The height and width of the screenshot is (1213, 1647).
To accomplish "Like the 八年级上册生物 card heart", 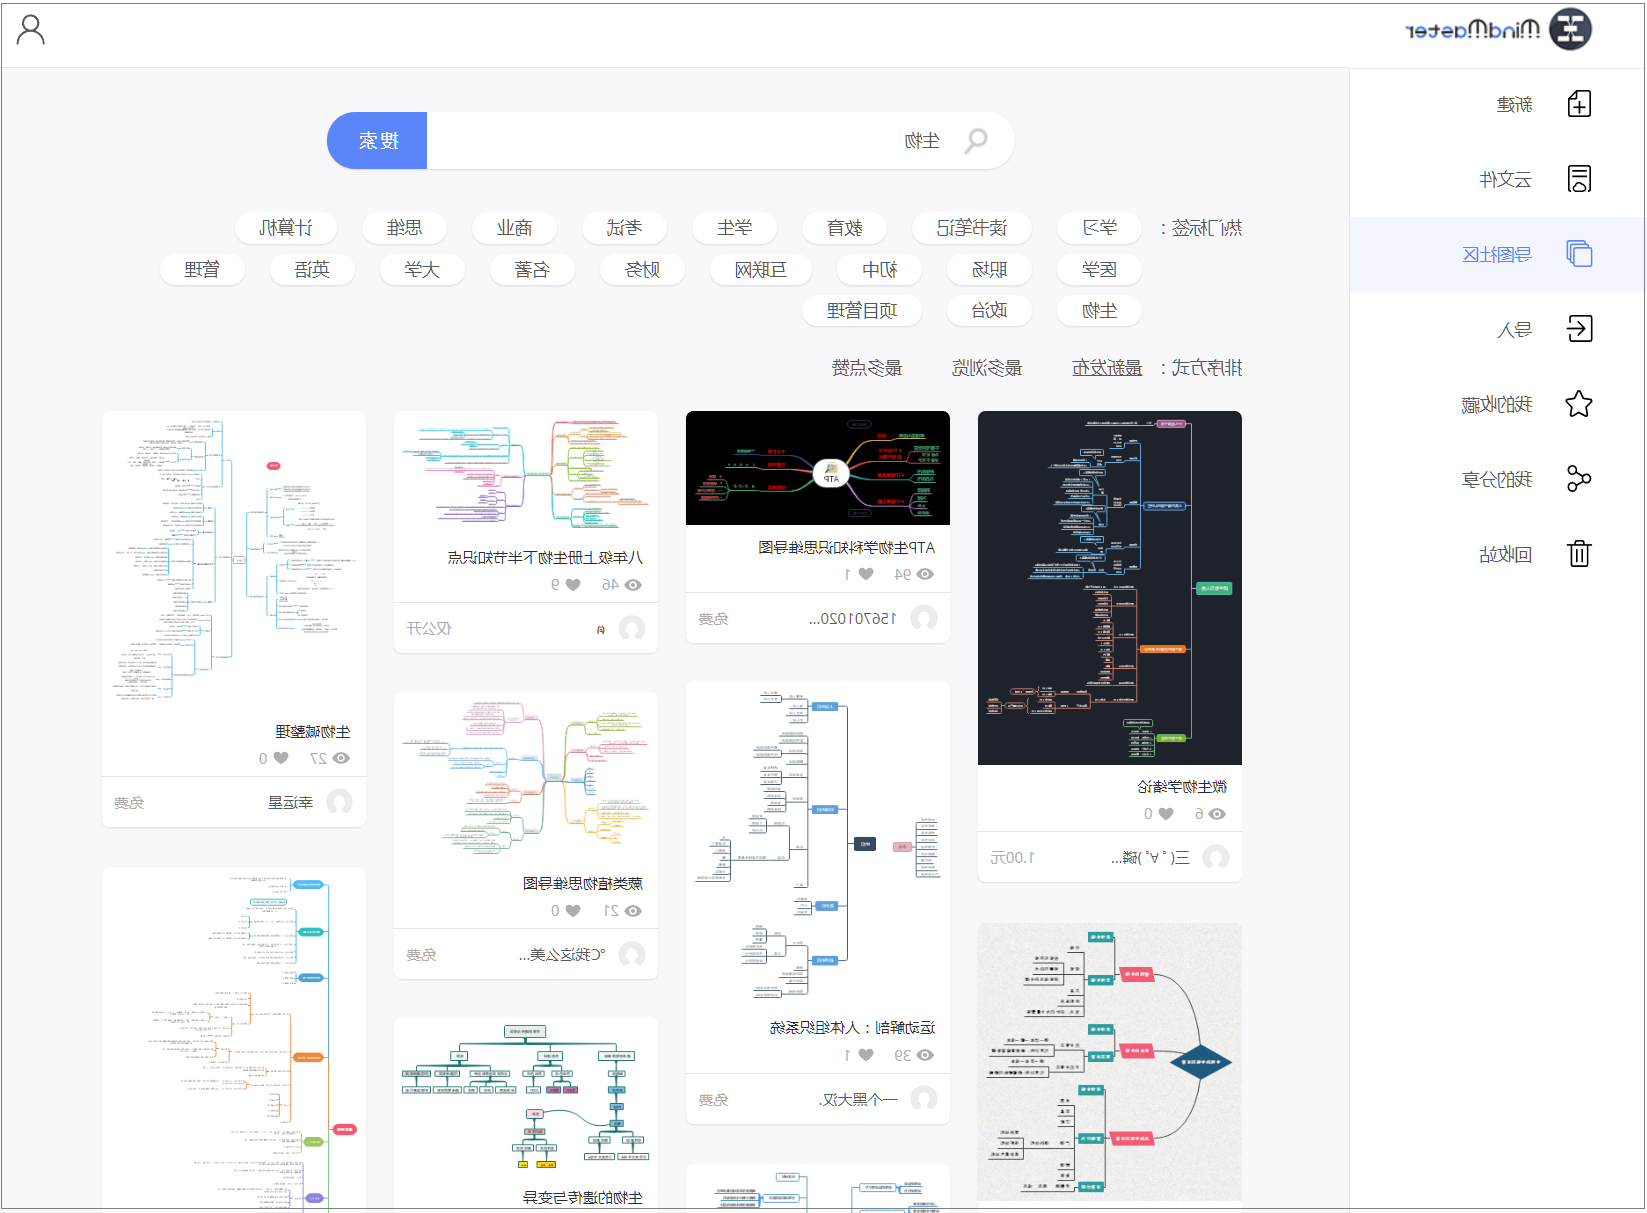I will point(573,585).
